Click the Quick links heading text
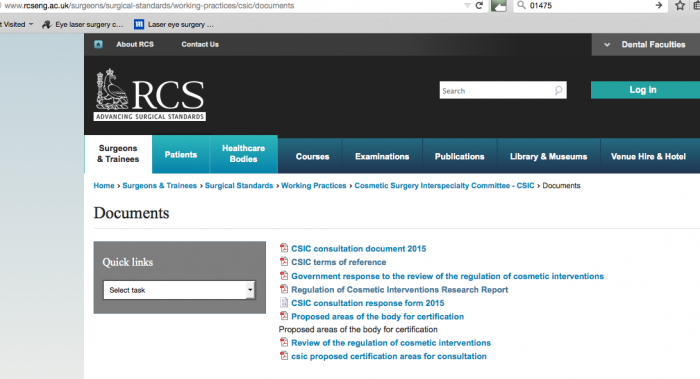Screen dimensions: 700x379 128,262
